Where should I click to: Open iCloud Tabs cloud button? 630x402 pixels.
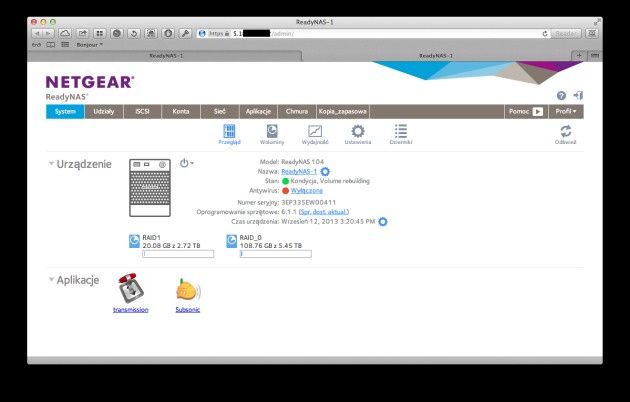pos(65,34)
